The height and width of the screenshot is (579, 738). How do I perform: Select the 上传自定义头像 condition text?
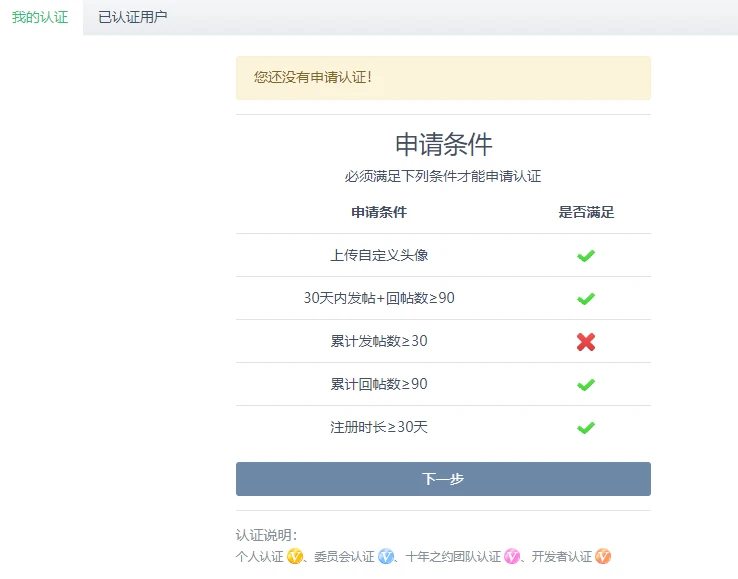pyautogui.click(x=379, y=255)
